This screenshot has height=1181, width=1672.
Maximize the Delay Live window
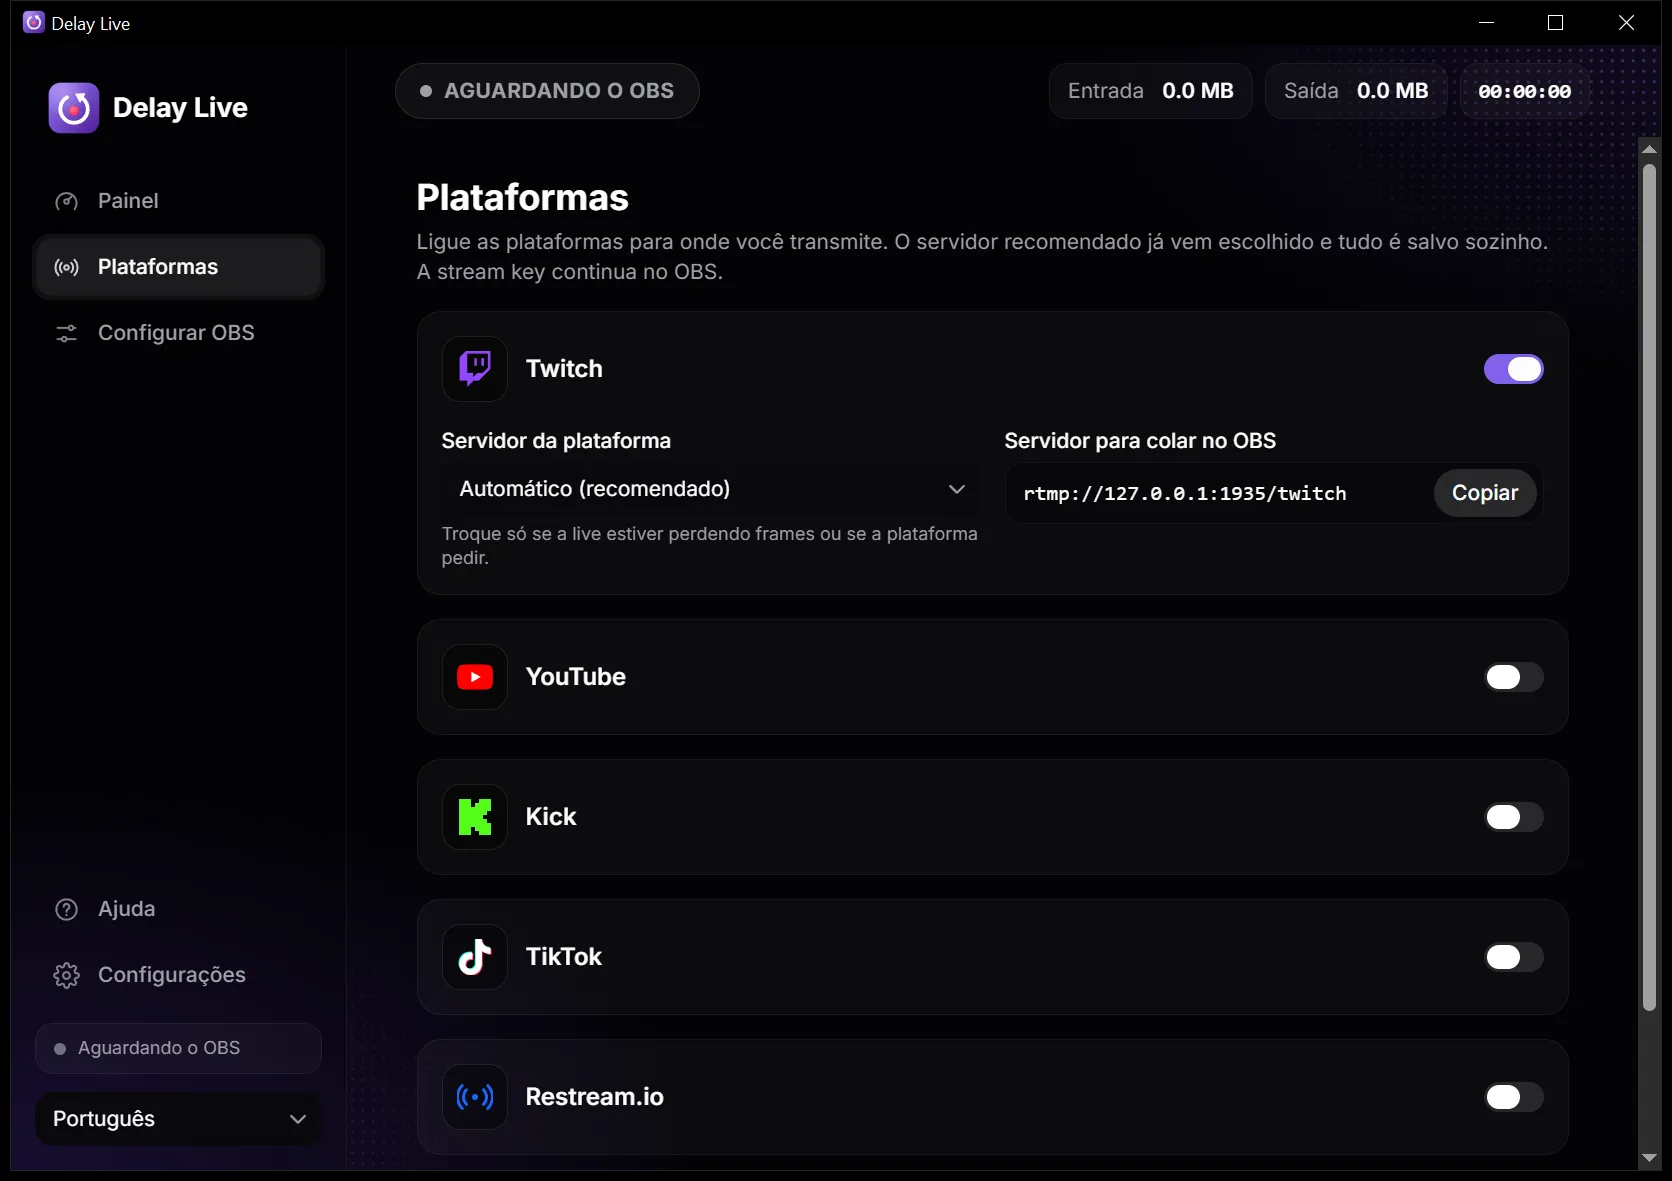click(x=1555, y=22)
